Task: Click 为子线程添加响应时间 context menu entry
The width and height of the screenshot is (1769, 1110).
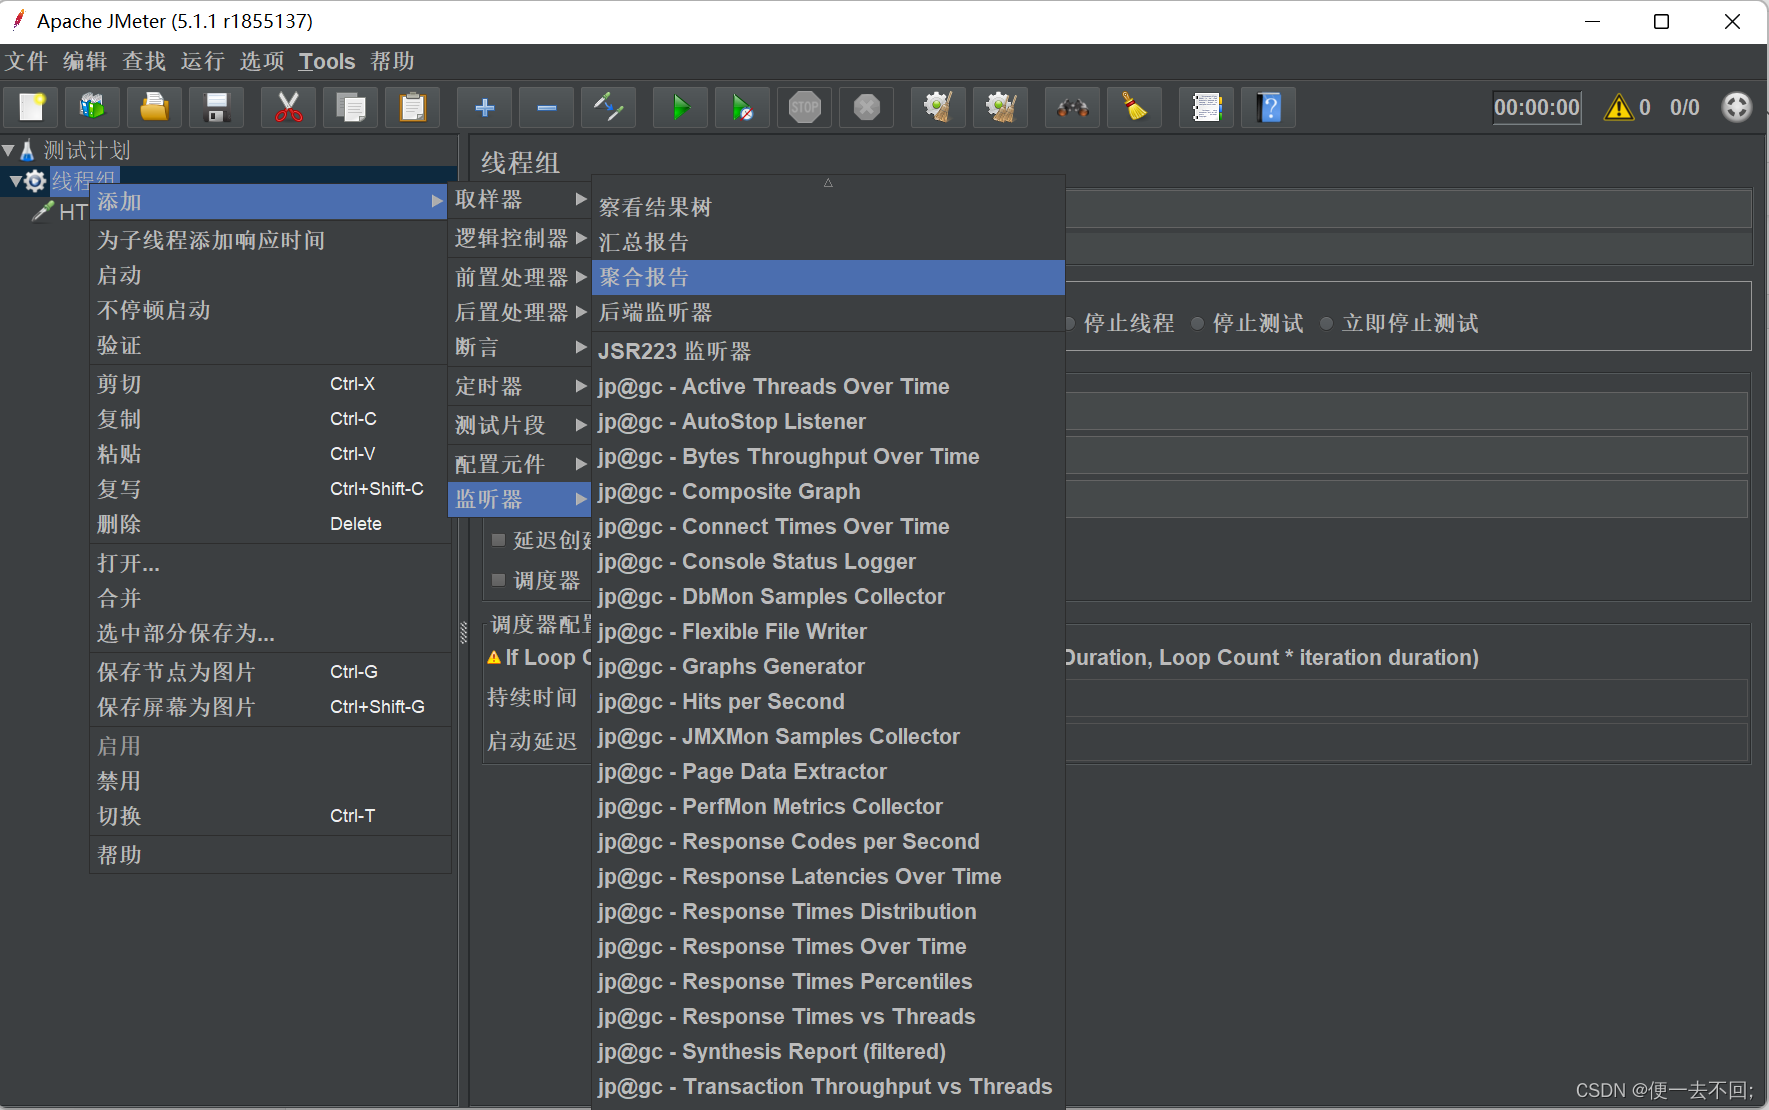Action: (270, 240)
